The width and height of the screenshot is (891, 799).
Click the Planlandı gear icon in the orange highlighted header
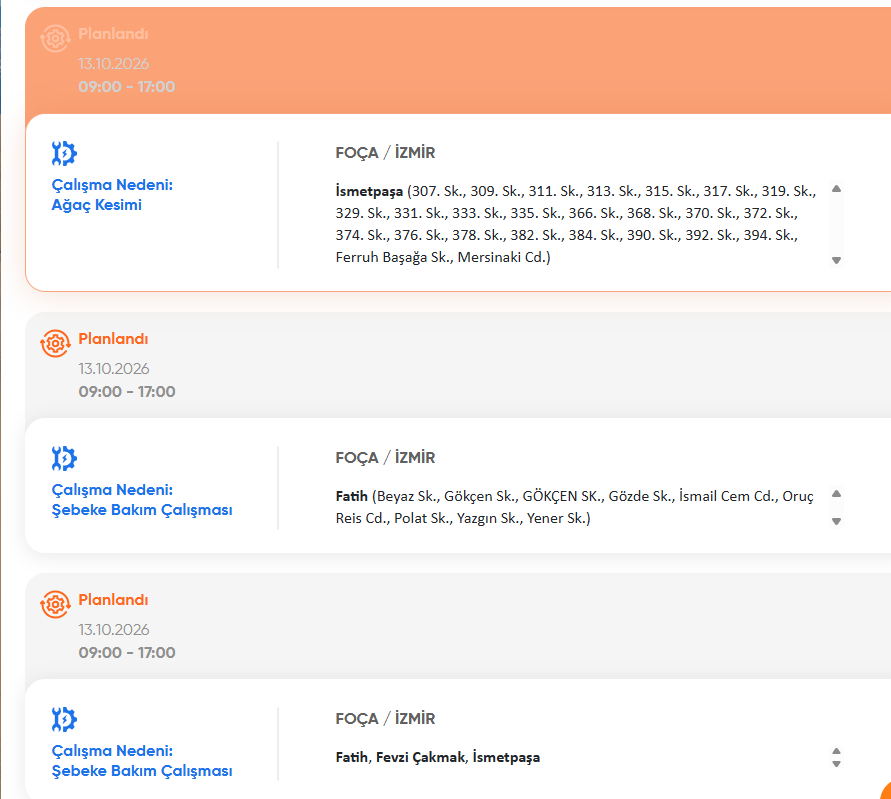55,38
